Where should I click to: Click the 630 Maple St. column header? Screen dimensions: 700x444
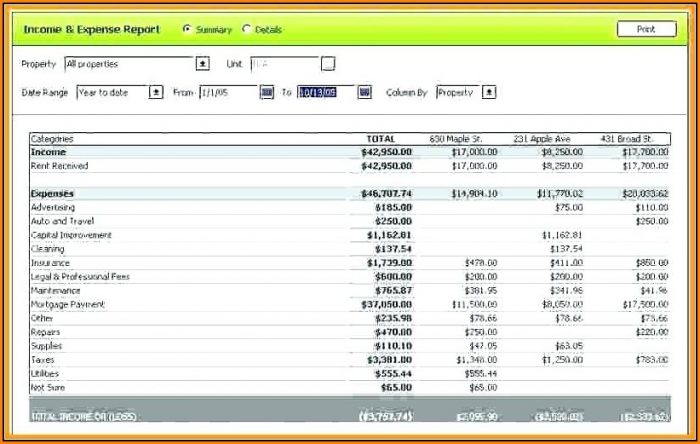pyautogui.click(x=463, y=138)
